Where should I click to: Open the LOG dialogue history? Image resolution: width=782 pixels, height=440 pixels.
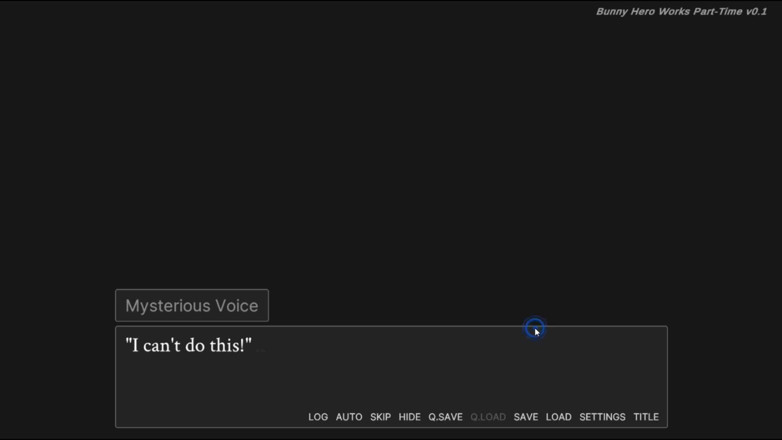pyautogui.click(x=318, y=417)
